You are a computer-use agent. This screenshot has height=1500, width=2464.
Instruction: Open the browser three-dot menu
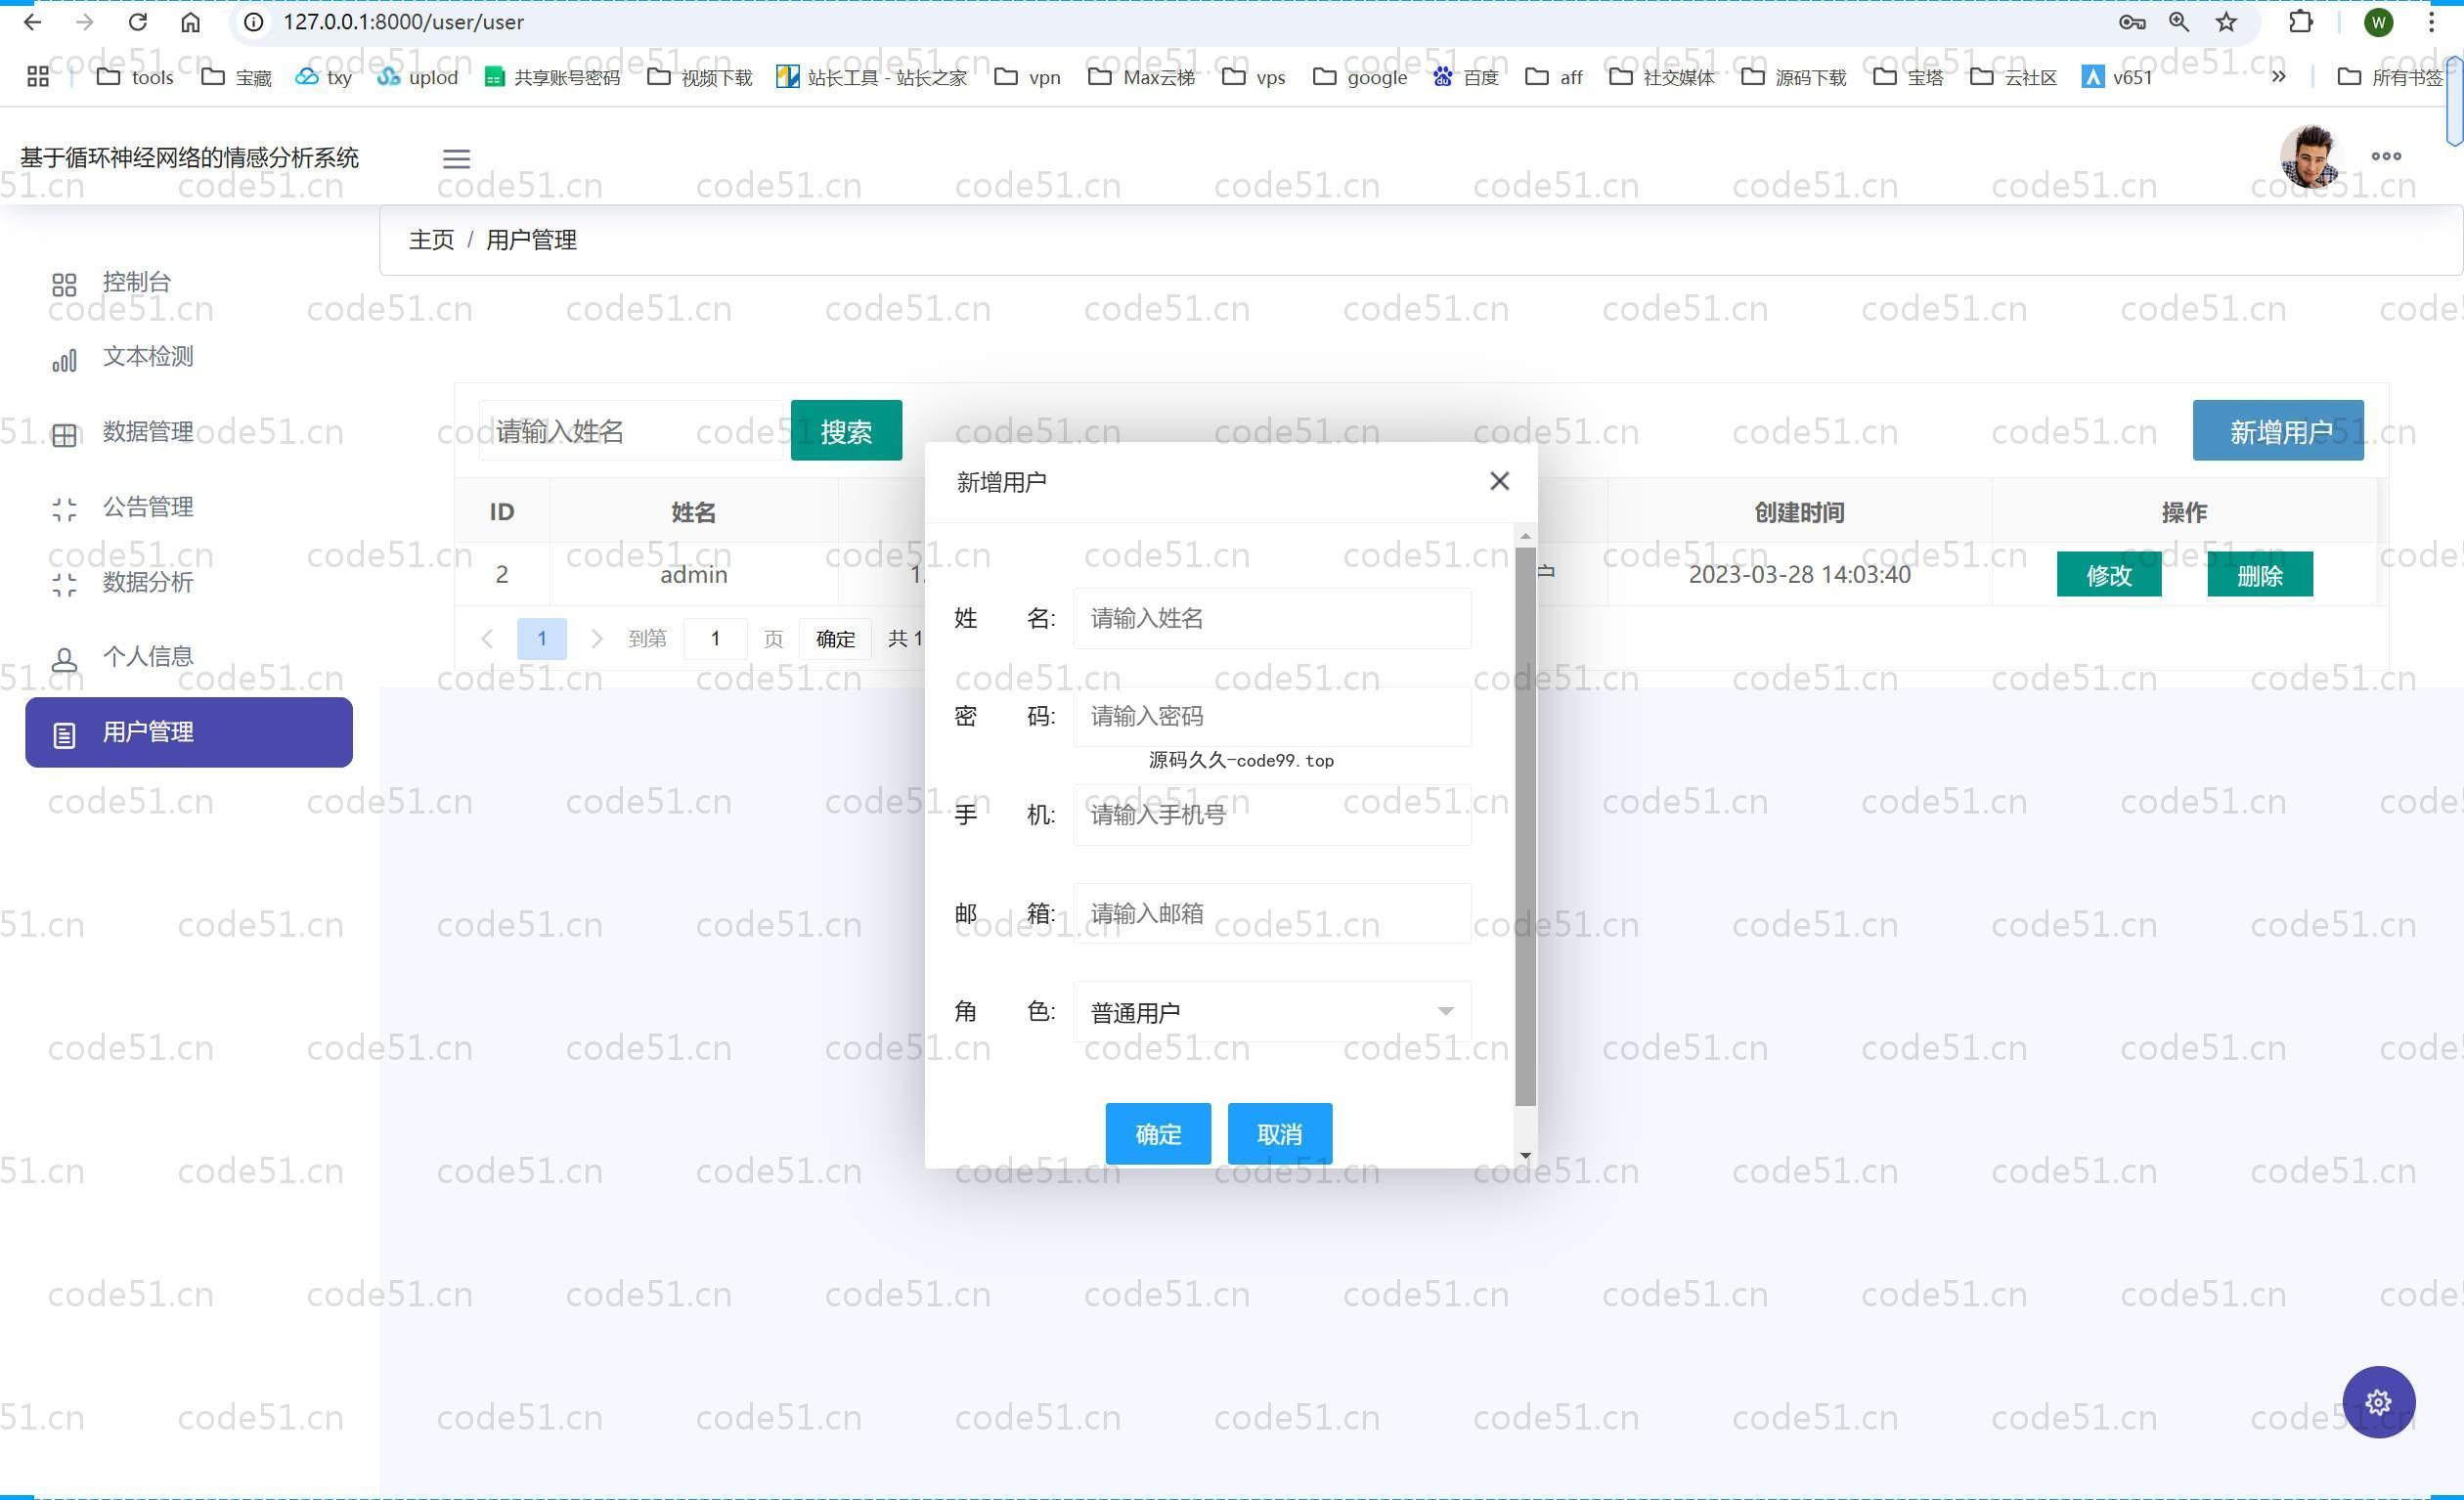pos(2432,22)
